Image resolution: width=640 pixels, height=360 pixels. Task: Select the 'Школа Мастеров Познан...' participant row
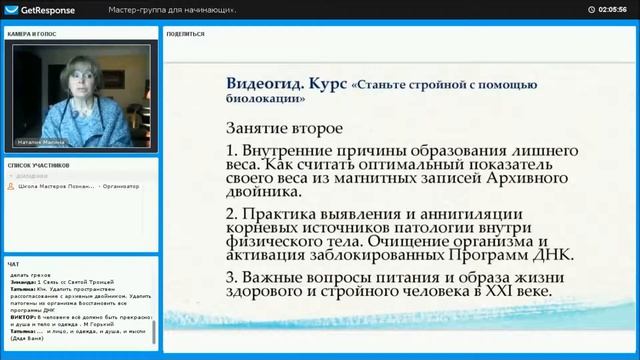[x=73, y=186]
